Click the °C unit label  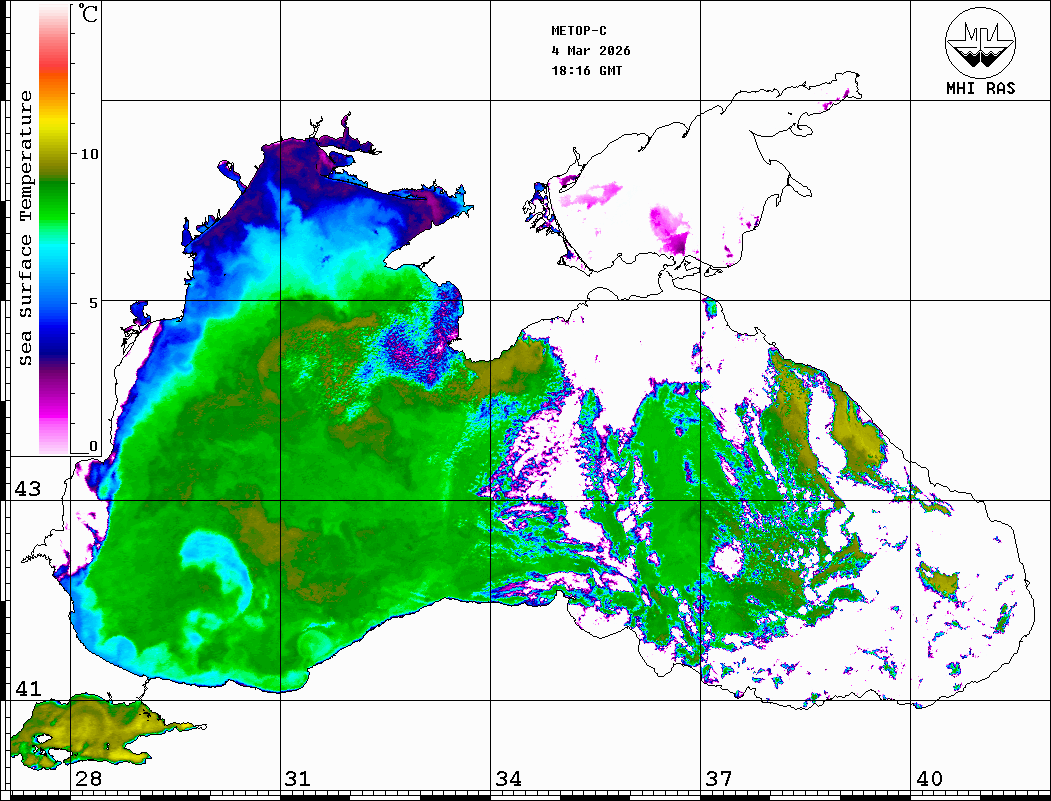pyautogui.click(x=90, y=16)
